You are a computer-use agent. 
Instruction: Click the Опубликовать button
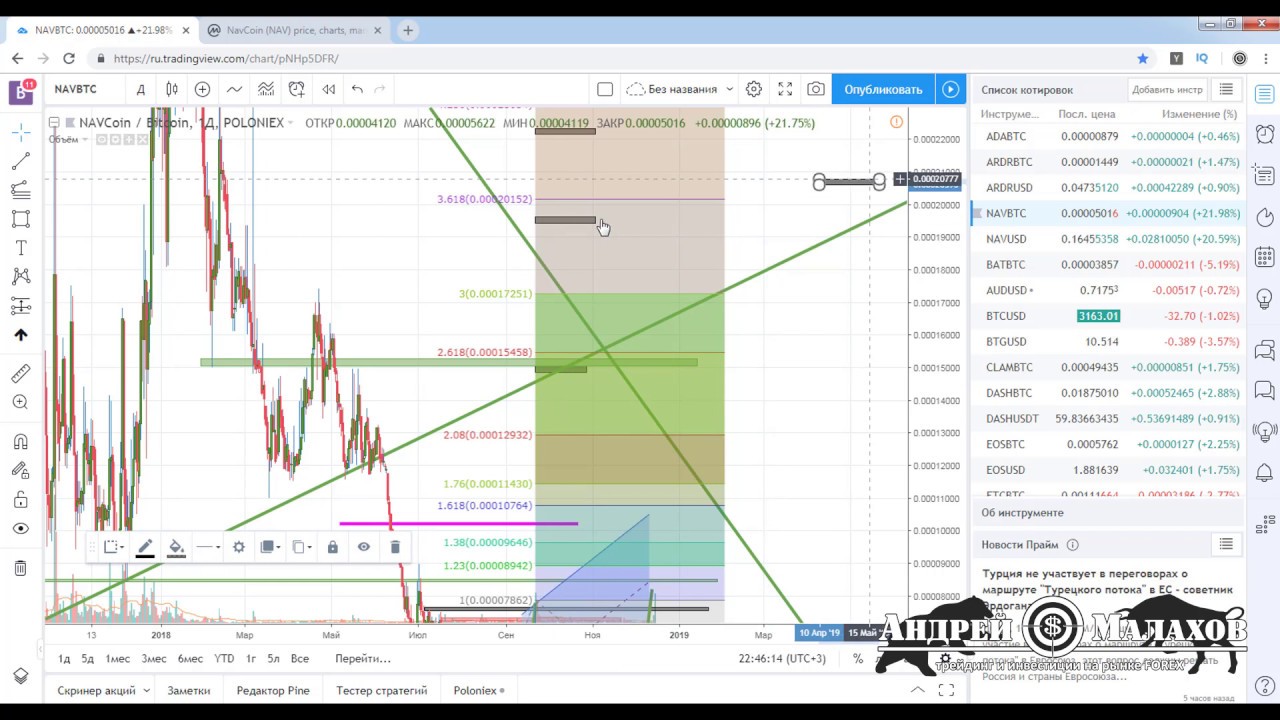883,89
